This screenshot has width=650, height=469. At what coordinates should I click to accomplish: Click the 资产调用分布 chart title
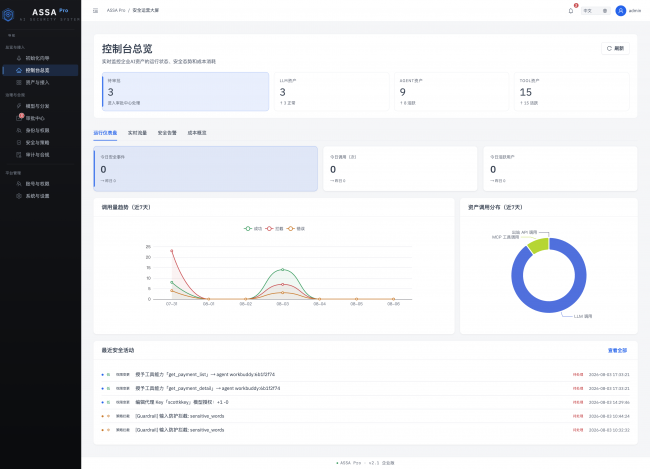click(x=495, y=207)
